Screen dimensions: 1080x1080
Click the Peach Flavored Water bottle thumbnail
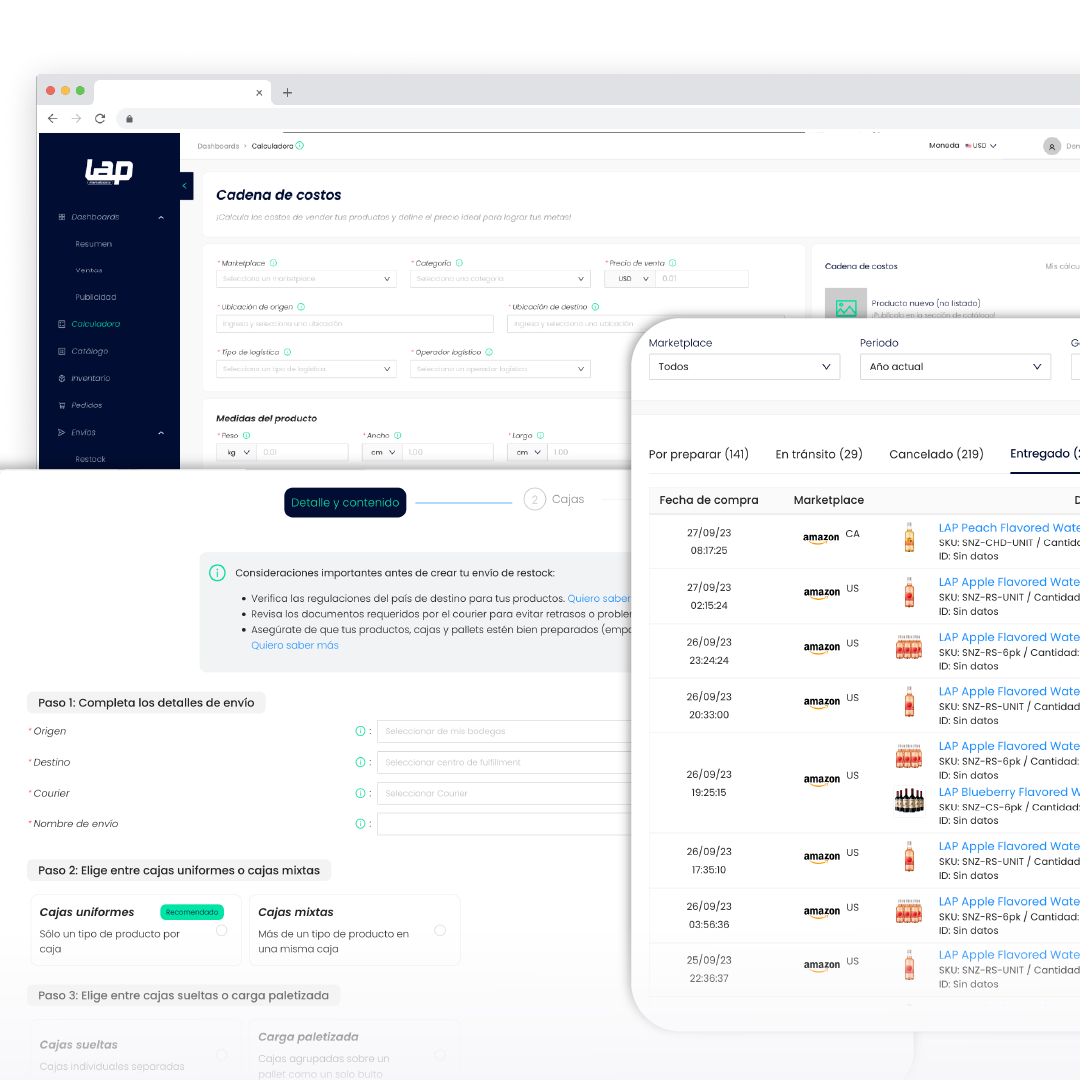click(909, 537)
